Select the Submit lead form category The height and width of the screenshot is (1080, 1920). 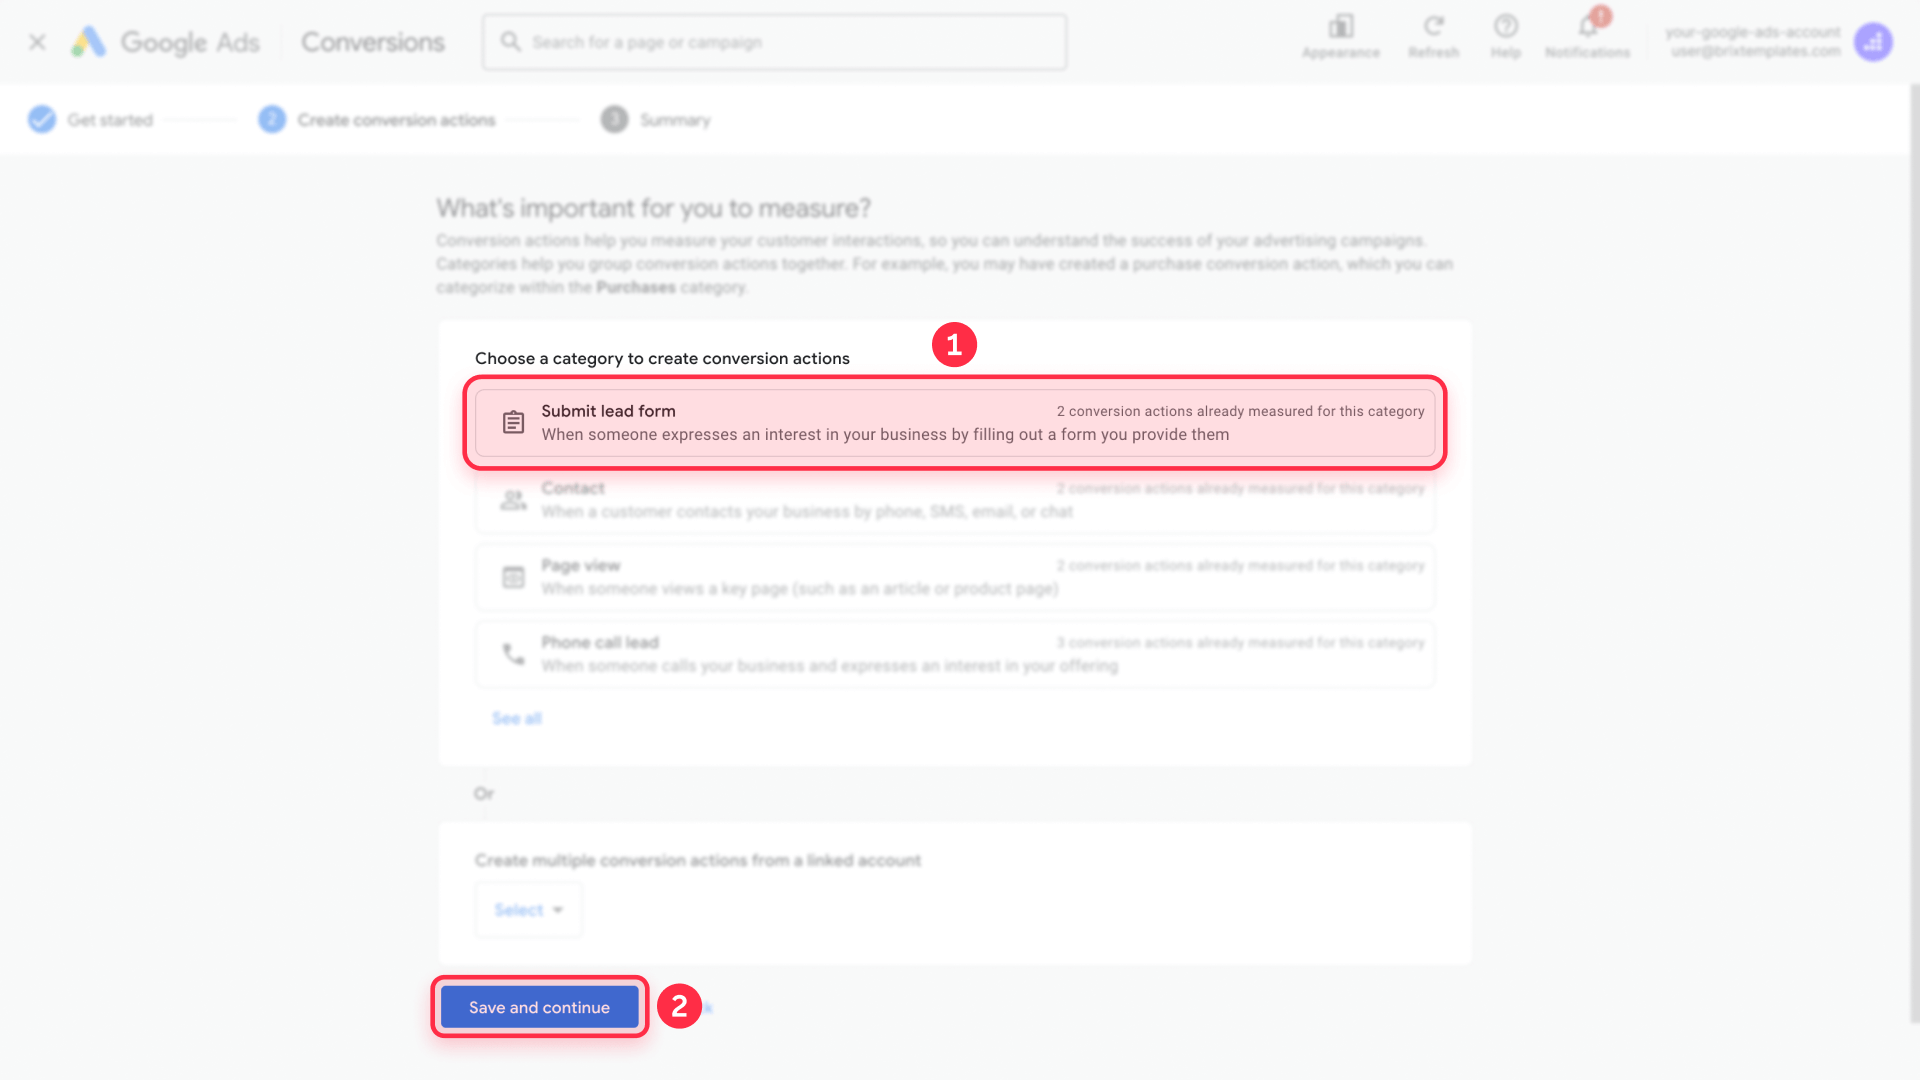coord(954,422)
